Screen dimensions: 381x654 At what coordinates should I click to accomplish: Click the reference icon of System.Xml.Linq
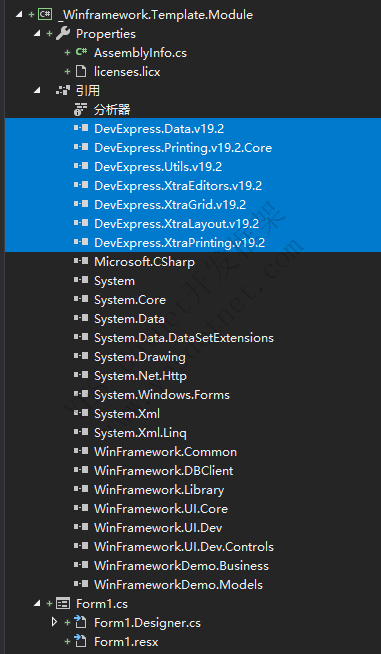coord(81,432)
